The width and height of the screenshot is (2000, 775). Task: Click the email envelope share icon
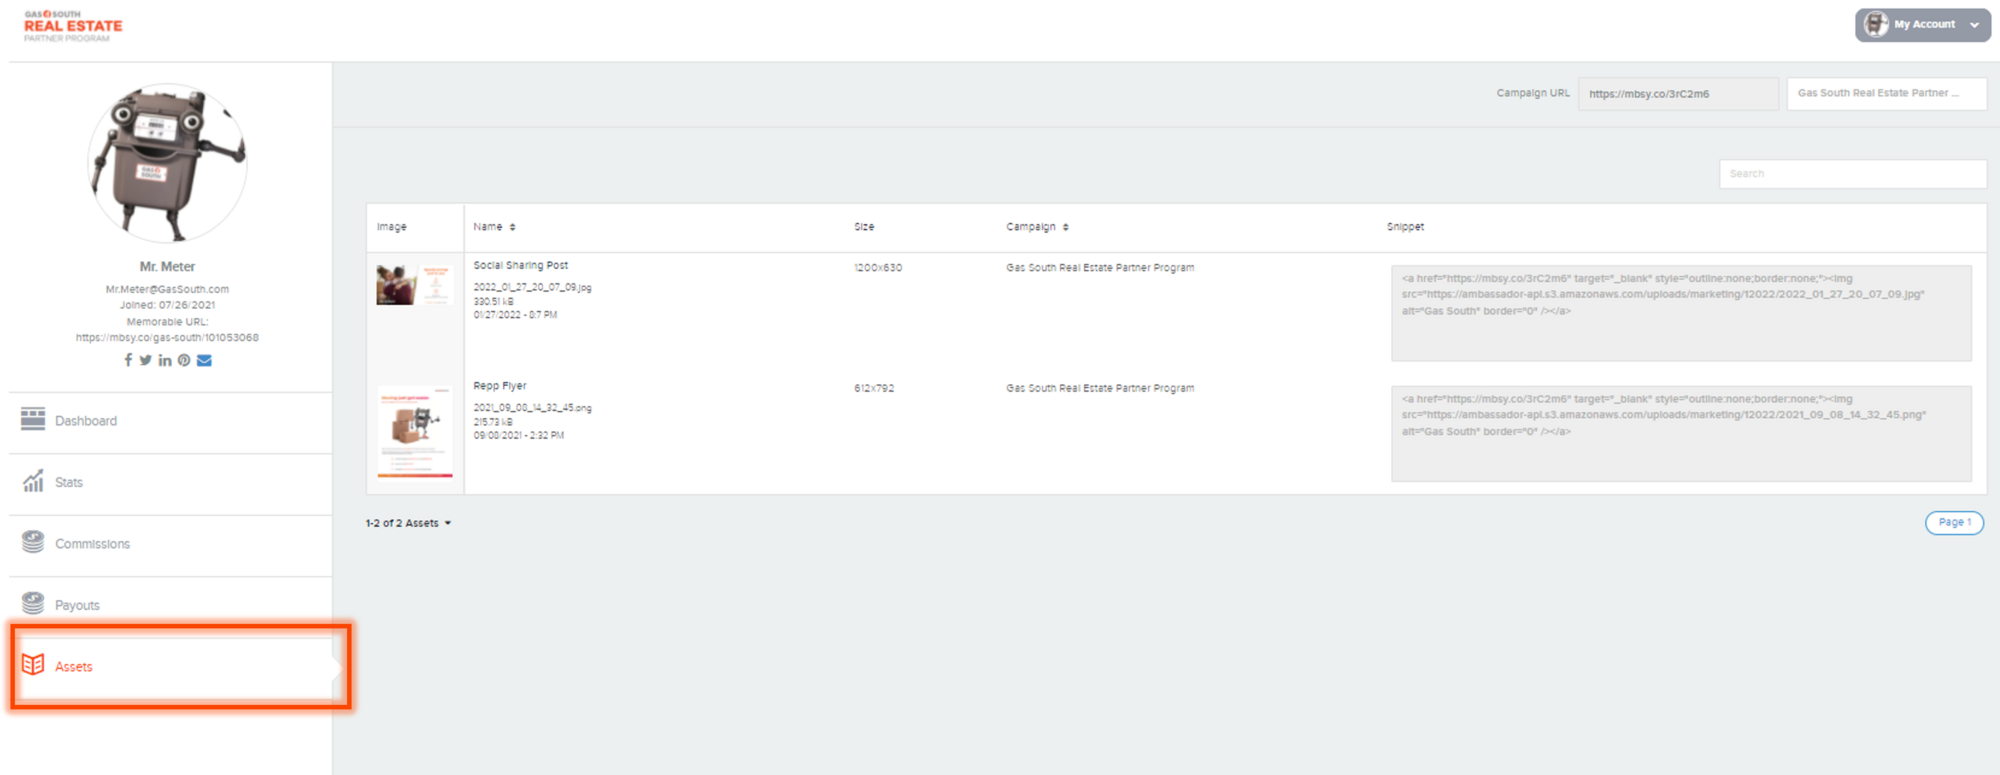coord(204,361)
